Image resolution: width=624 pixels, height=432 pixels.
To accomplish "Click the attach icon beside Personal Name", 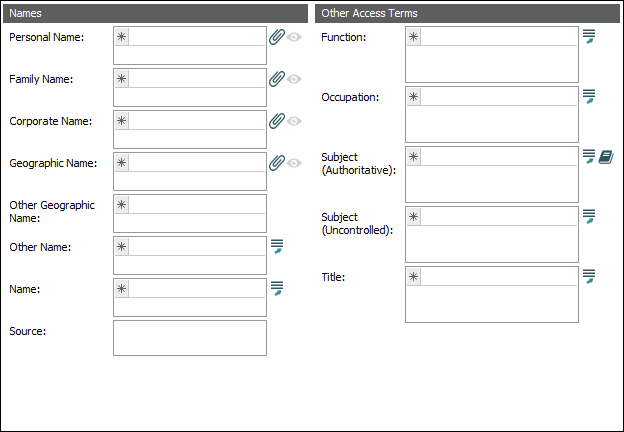I will (x=277, y=37).
